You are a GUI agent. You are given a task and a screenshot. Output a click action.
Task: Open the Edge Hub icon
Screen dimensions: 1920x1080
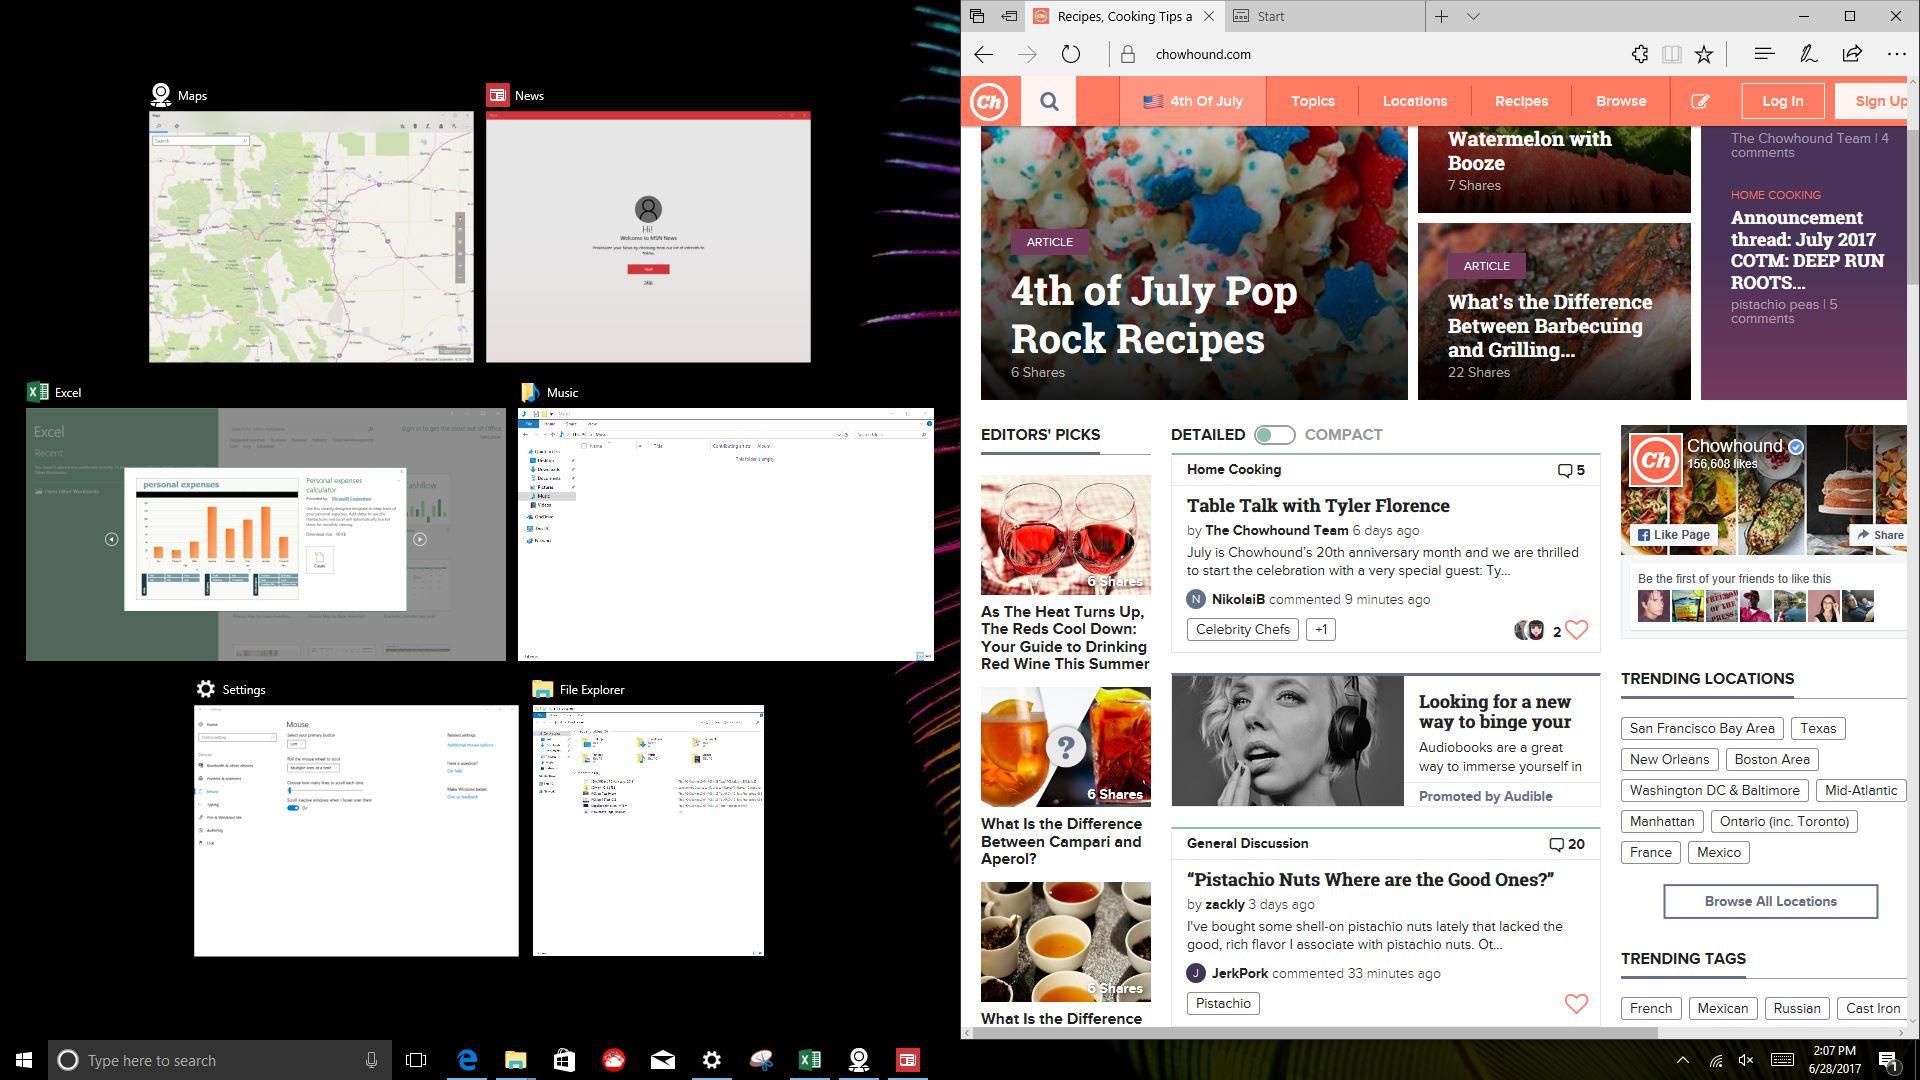(x=1764, y=54)
